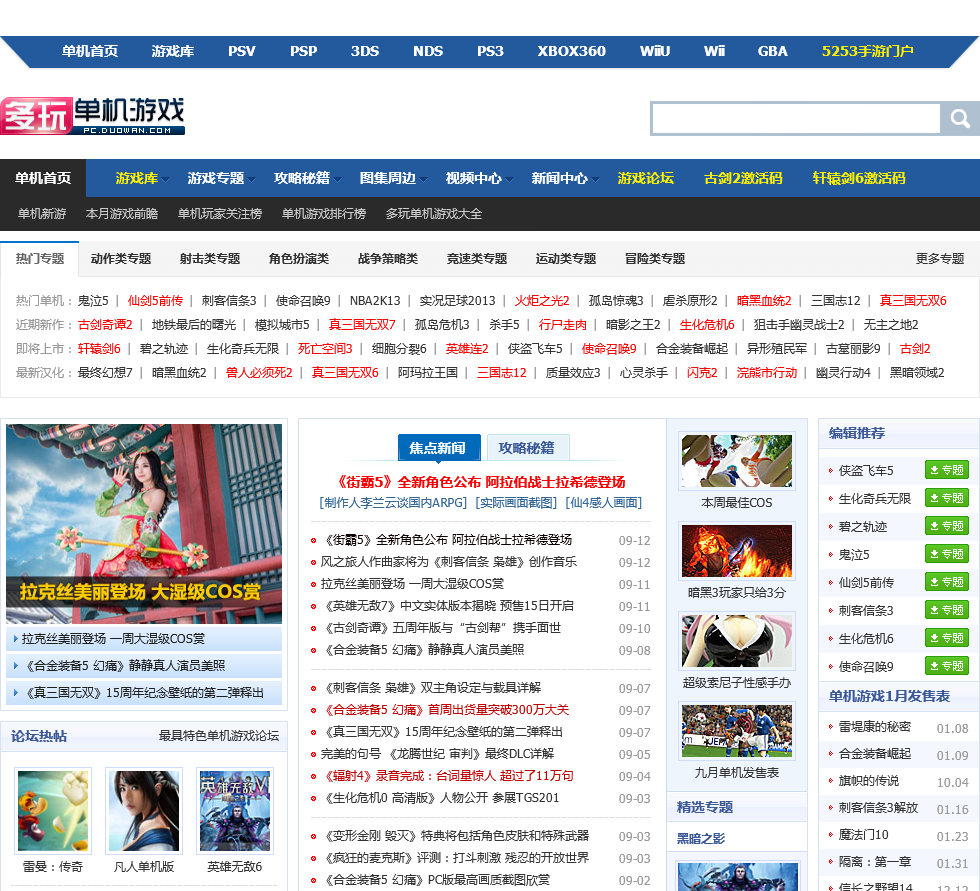Download topic button for 仙剑5前传
The width and height of the screenshot is (980, 891).
click(x=946, y=582)
